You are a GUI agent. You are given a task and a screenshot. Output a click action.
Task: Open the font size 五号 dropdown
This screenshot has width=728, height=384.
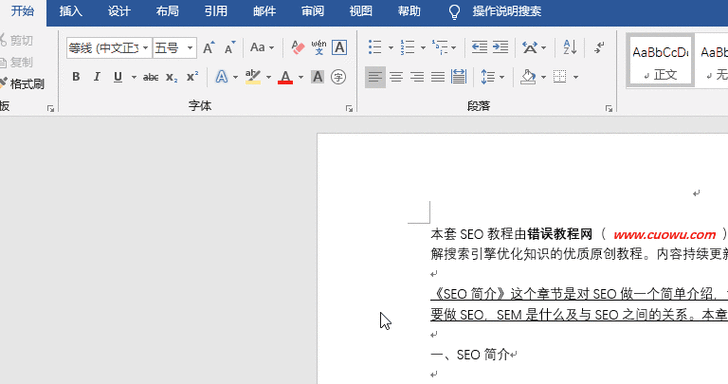click(x=190, y=48)
